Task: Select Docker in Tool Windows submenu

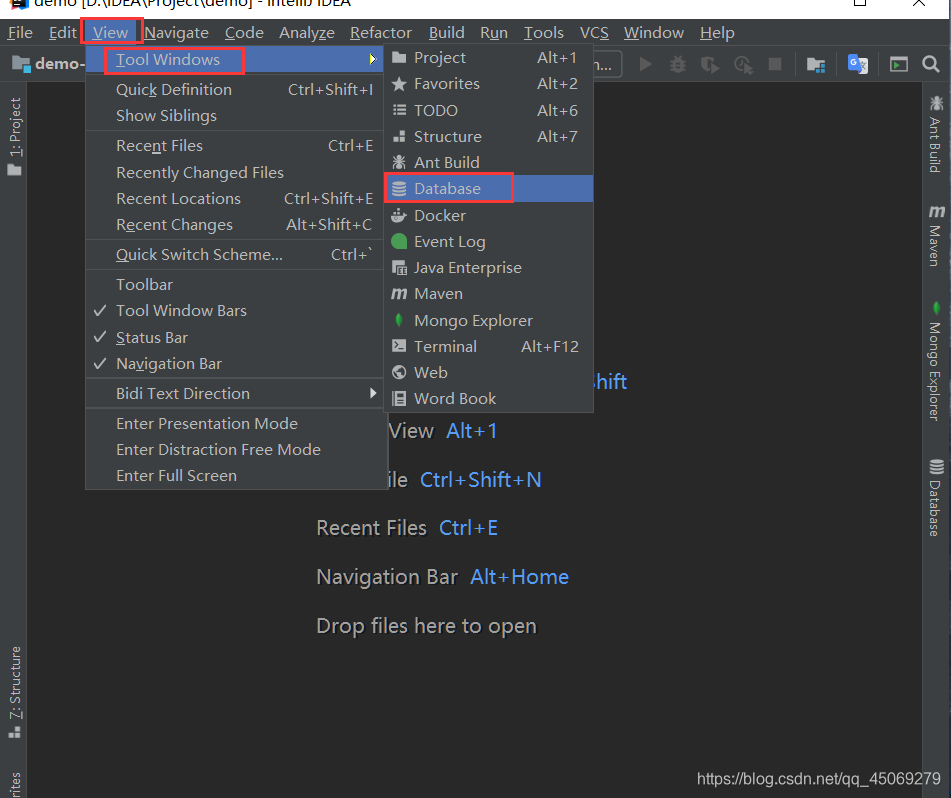Action: click(488, 215)
